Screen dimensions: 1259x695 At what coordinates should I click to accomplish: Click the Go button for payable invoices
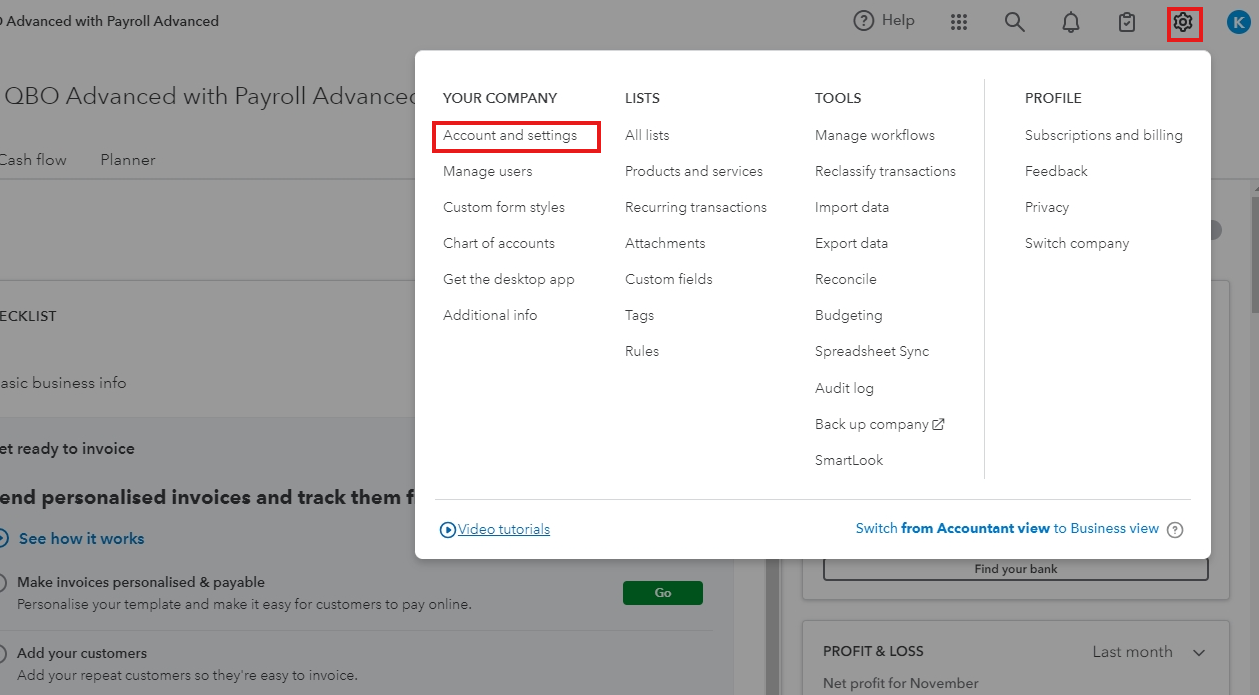point(662,592)
